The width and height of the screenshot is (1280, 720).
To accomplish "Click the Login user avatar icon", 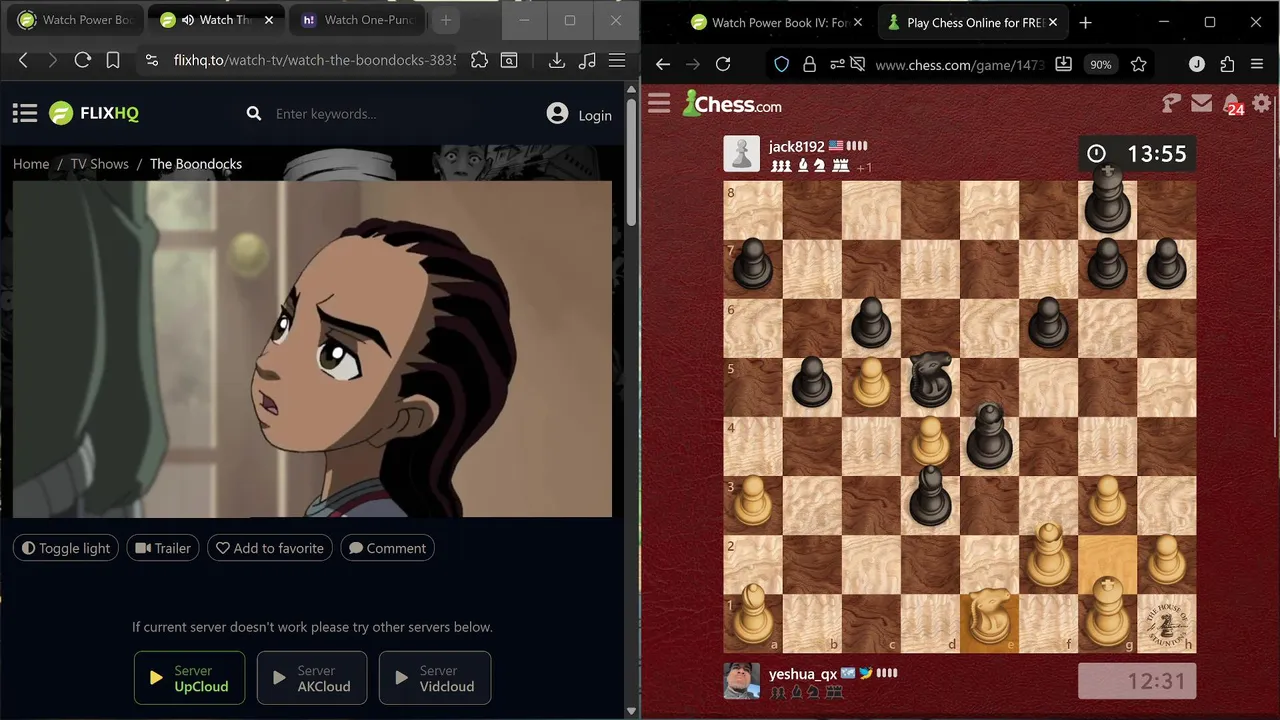I will click(558, 114).
